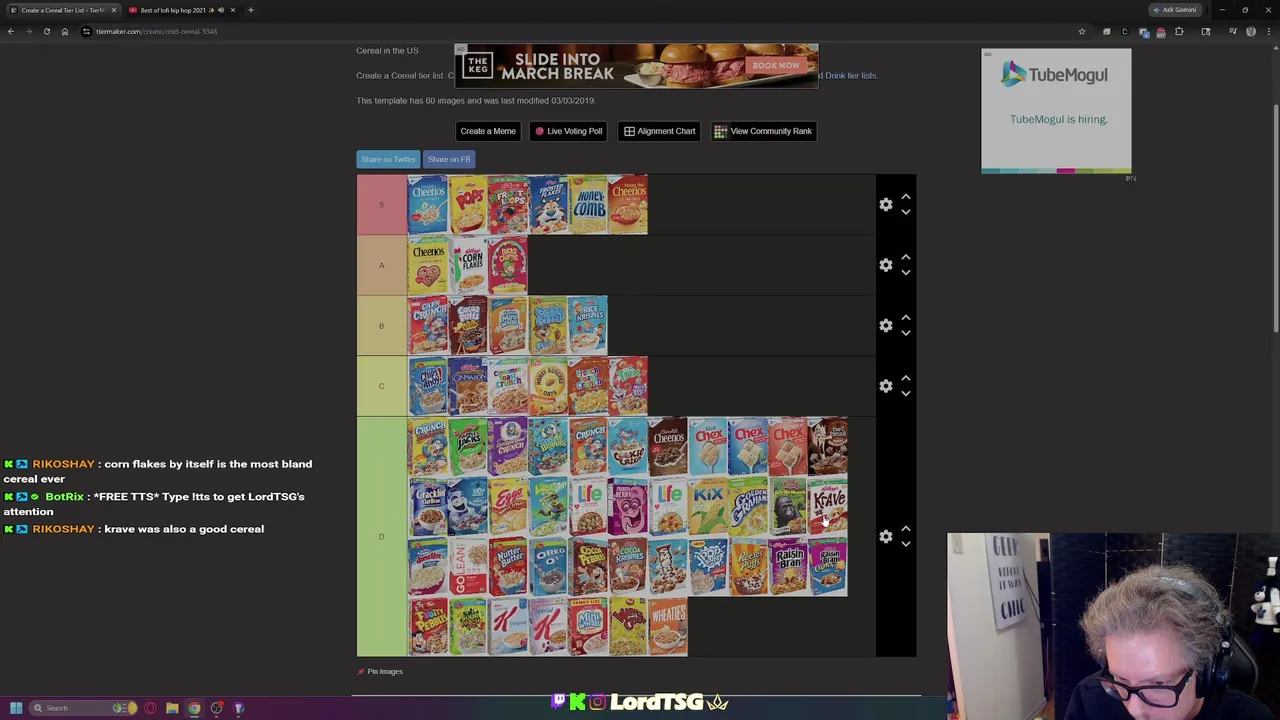Click the Pin Images link
Image resolution: width=1280 pixels, height=720 pixels.
click(380, 672)
